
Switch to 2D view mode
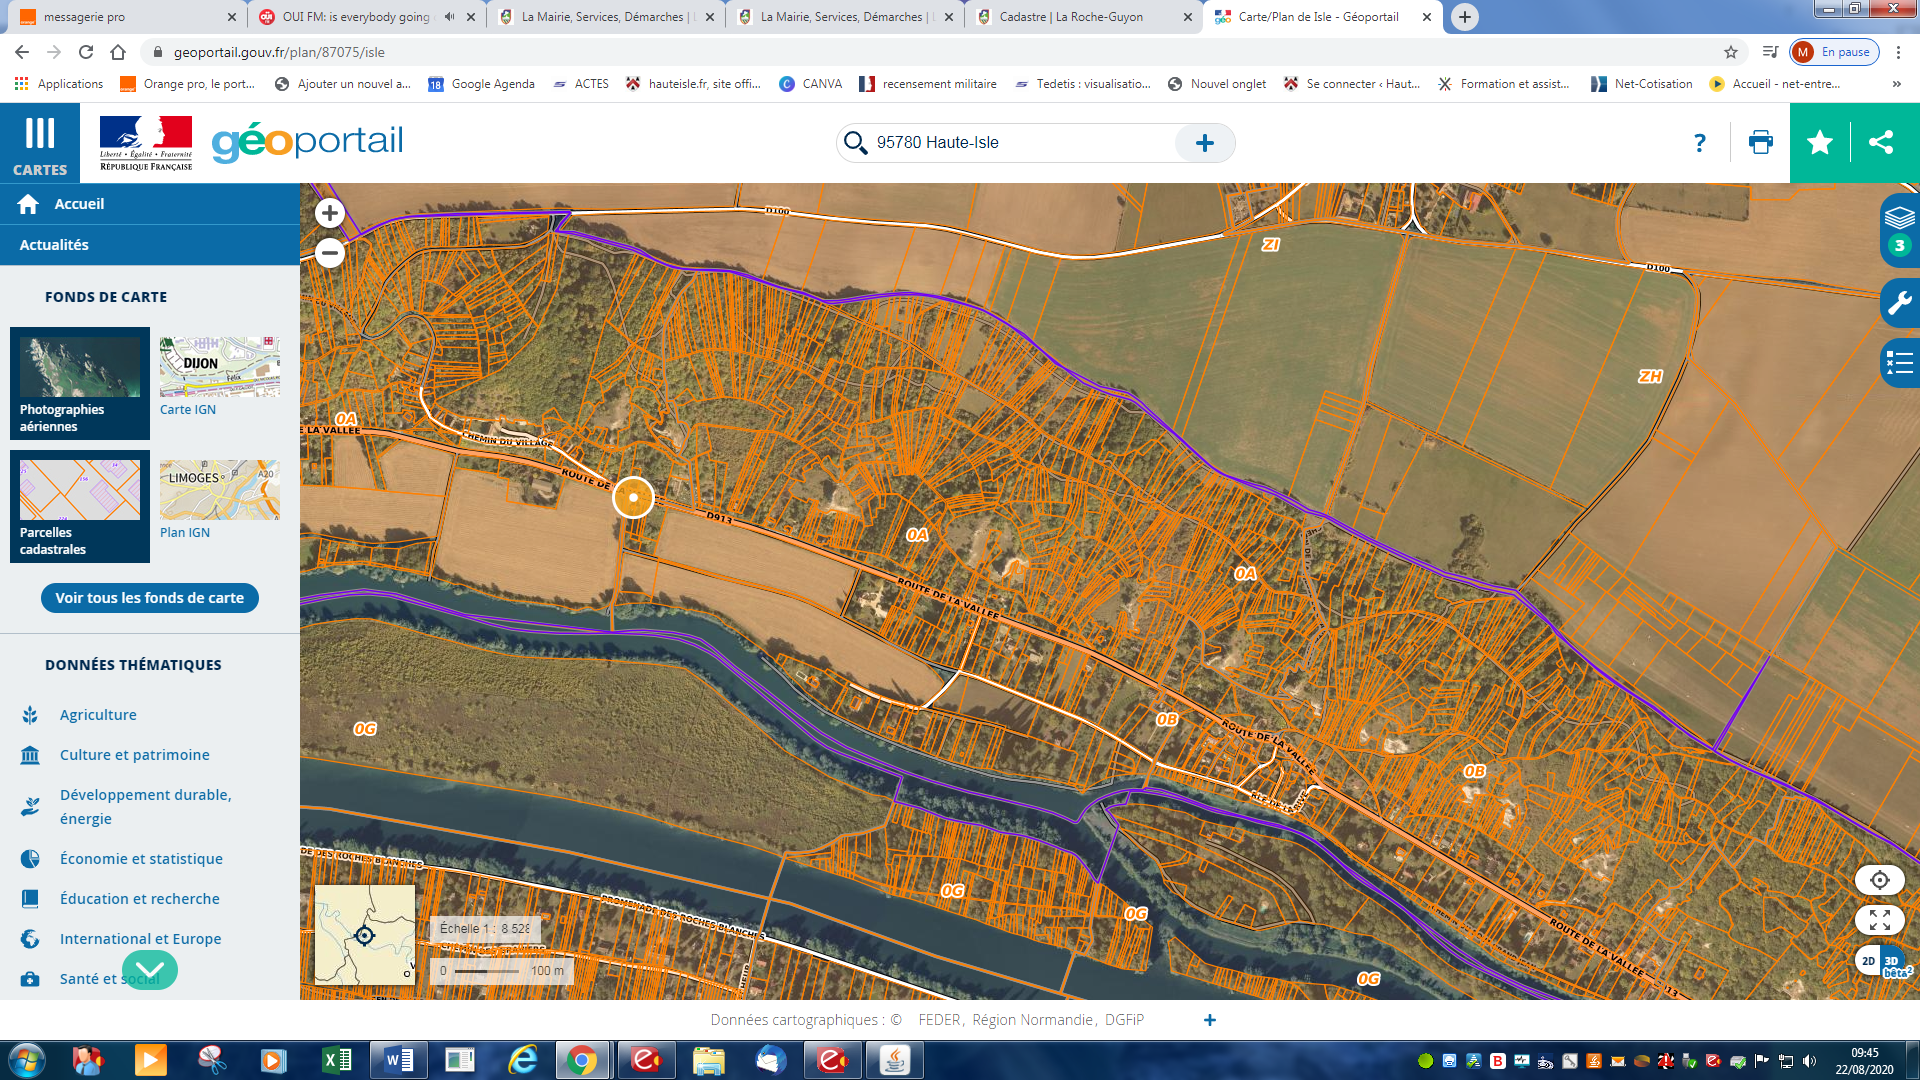(x=1867, y=961)
